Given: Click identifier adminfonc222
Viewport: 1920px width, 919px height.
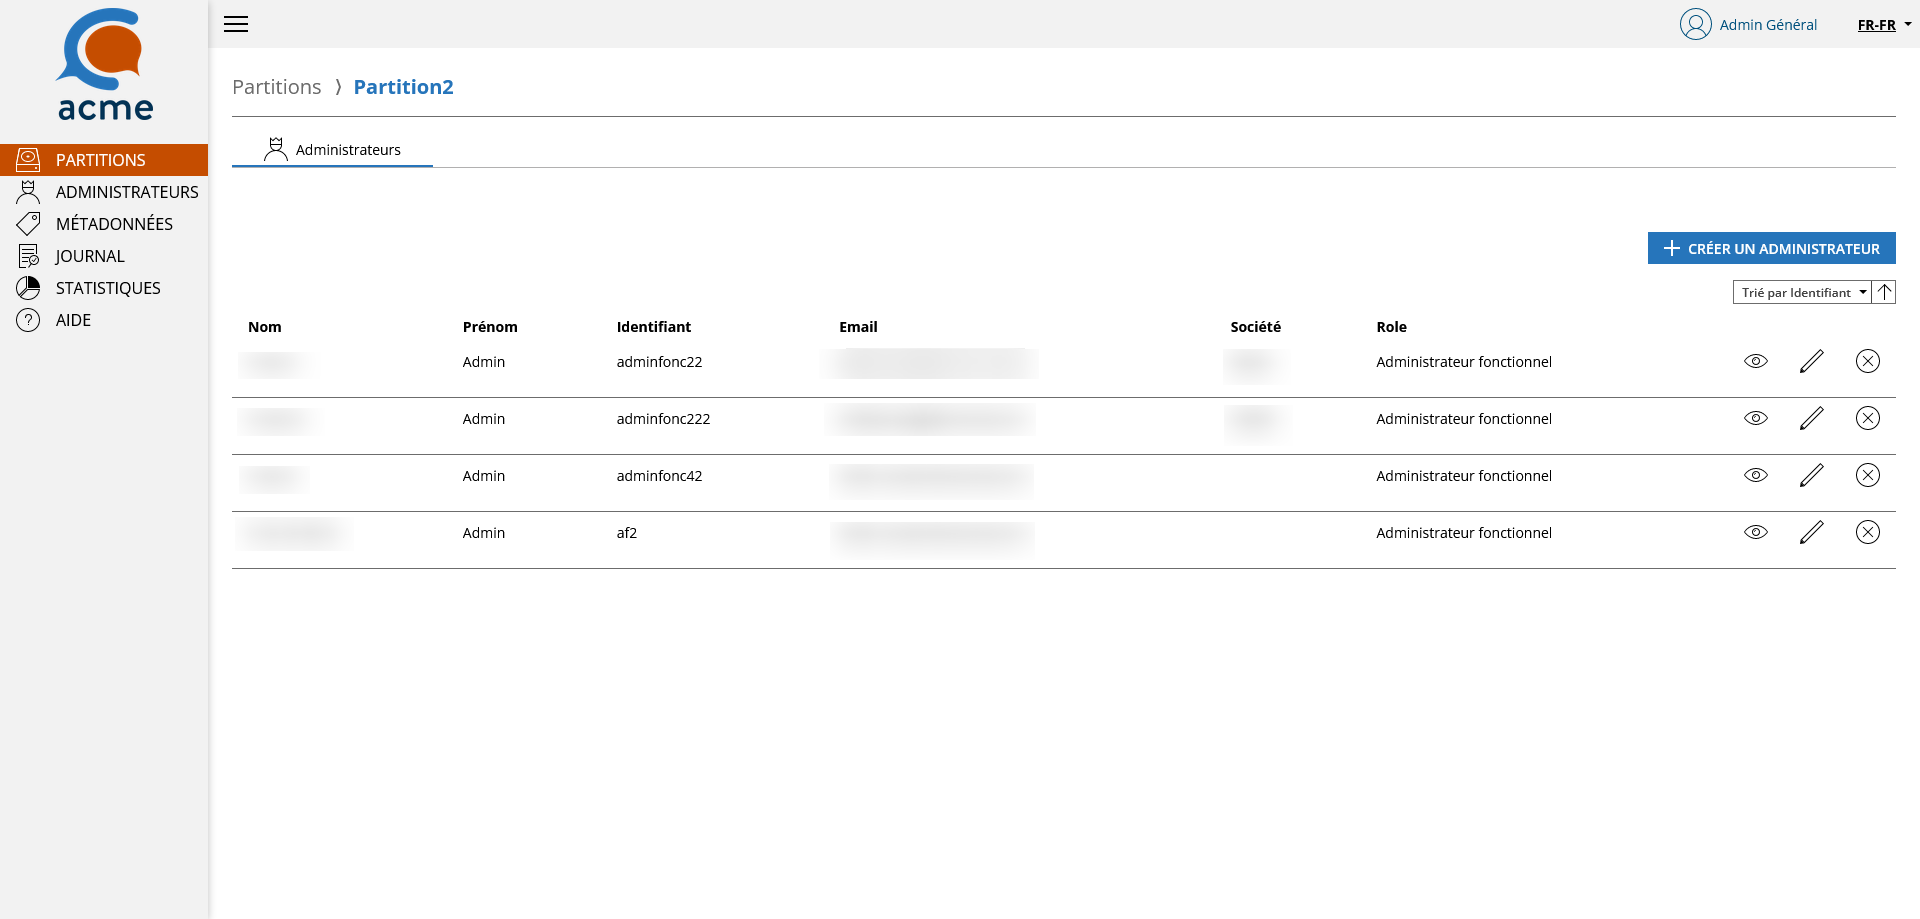Looking at the screenshot, I should (x=663, y=419).
